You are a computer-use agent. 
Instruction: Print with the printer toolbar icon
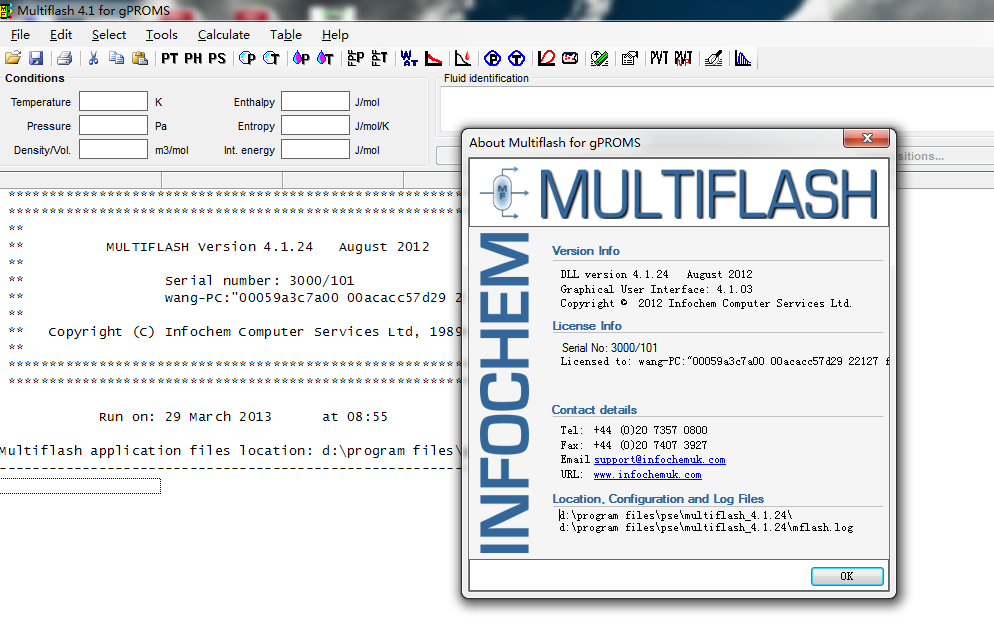coord(64,58)
